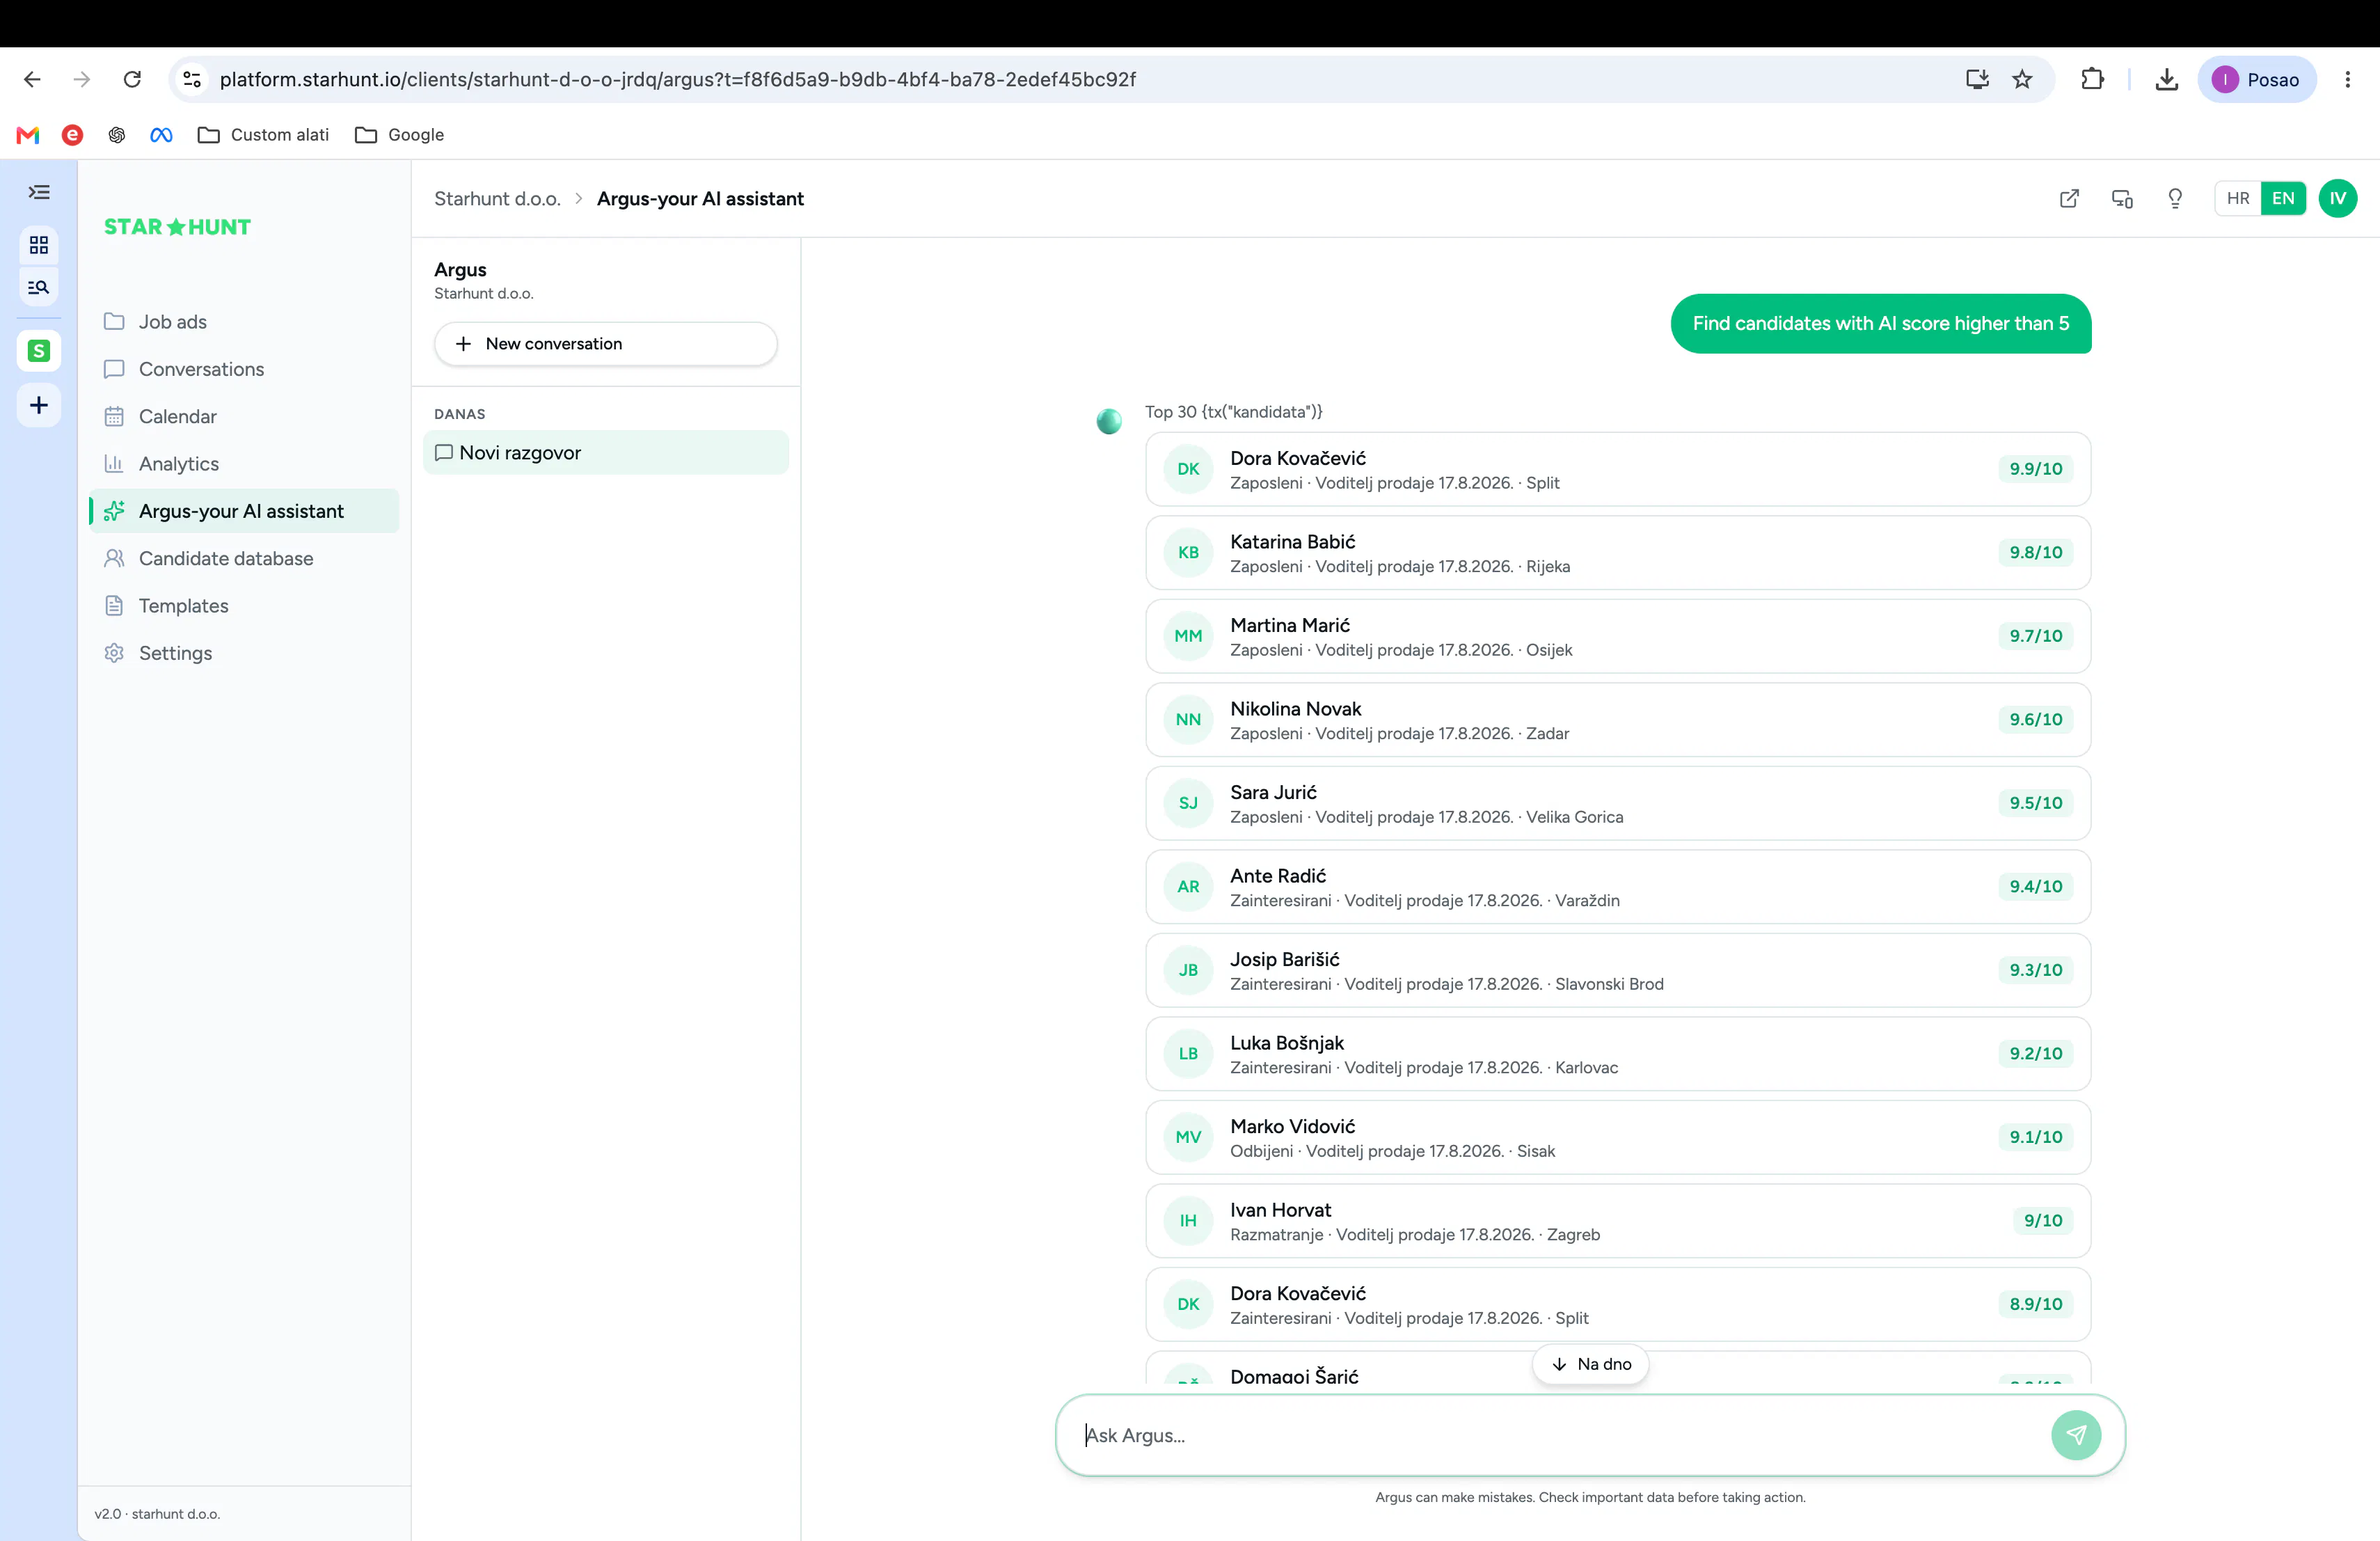
Task: Focus the Ask Argus input field
Action: click(1560, 1435)
